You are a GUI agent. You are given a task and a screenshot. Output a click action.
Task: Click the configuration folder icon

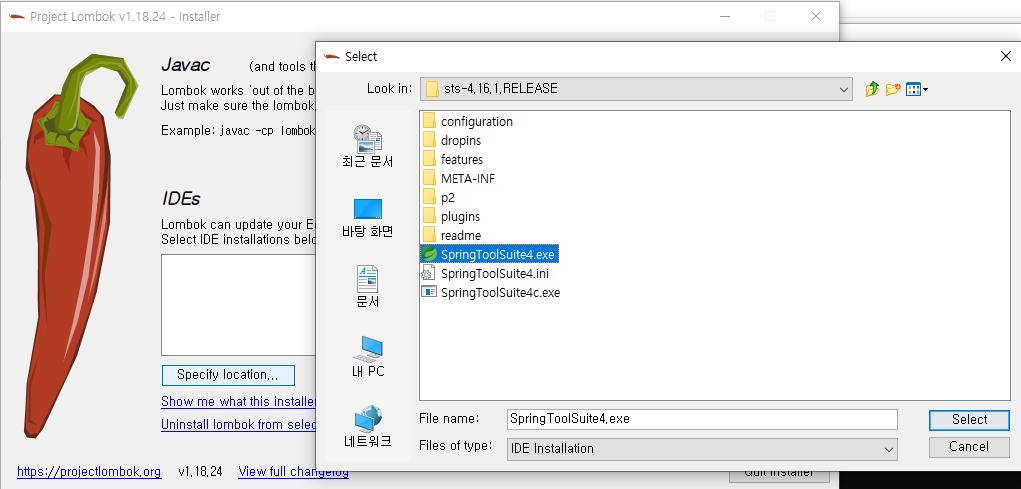pos(429,121)
